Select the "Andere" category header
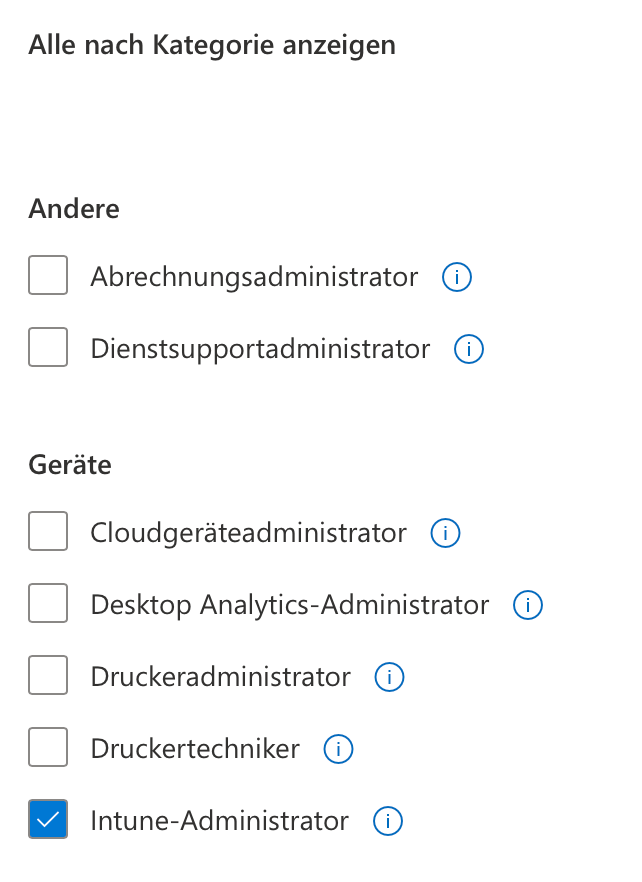This screenshot has height=882, width=642. point(74,209)
